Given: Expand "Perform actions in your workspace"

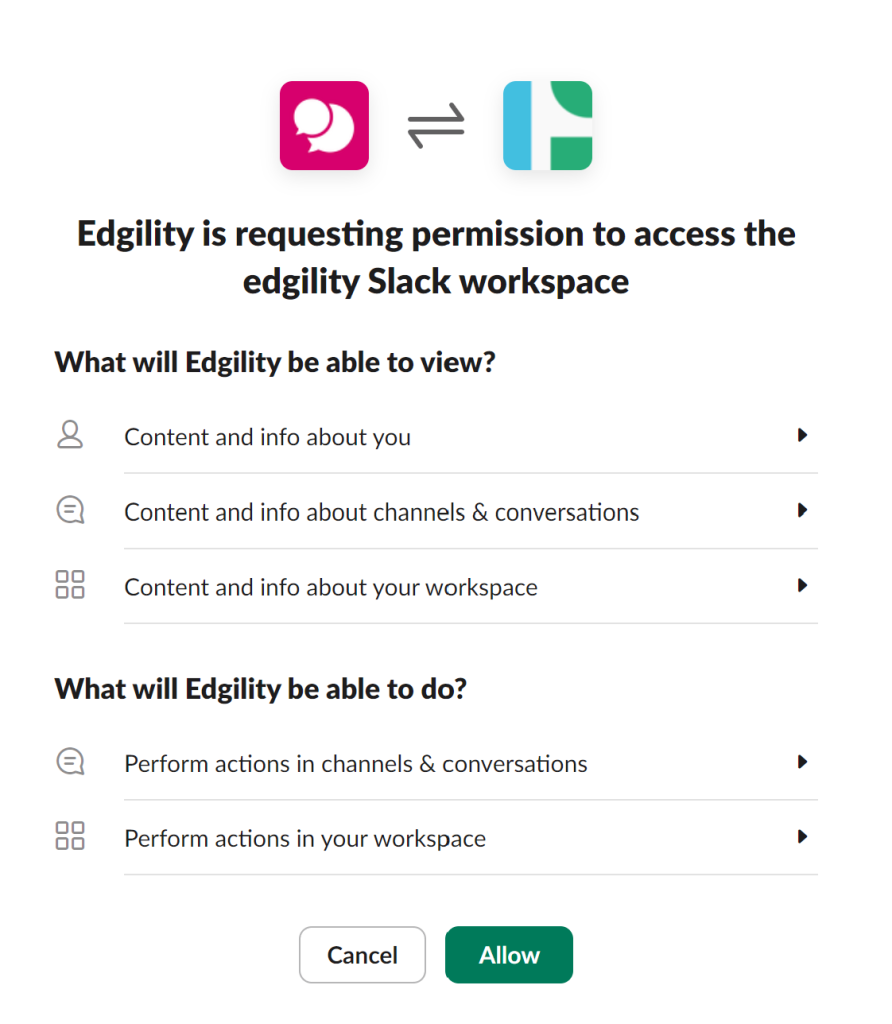Looking at the screenshot, I should (x=802, y=837).
